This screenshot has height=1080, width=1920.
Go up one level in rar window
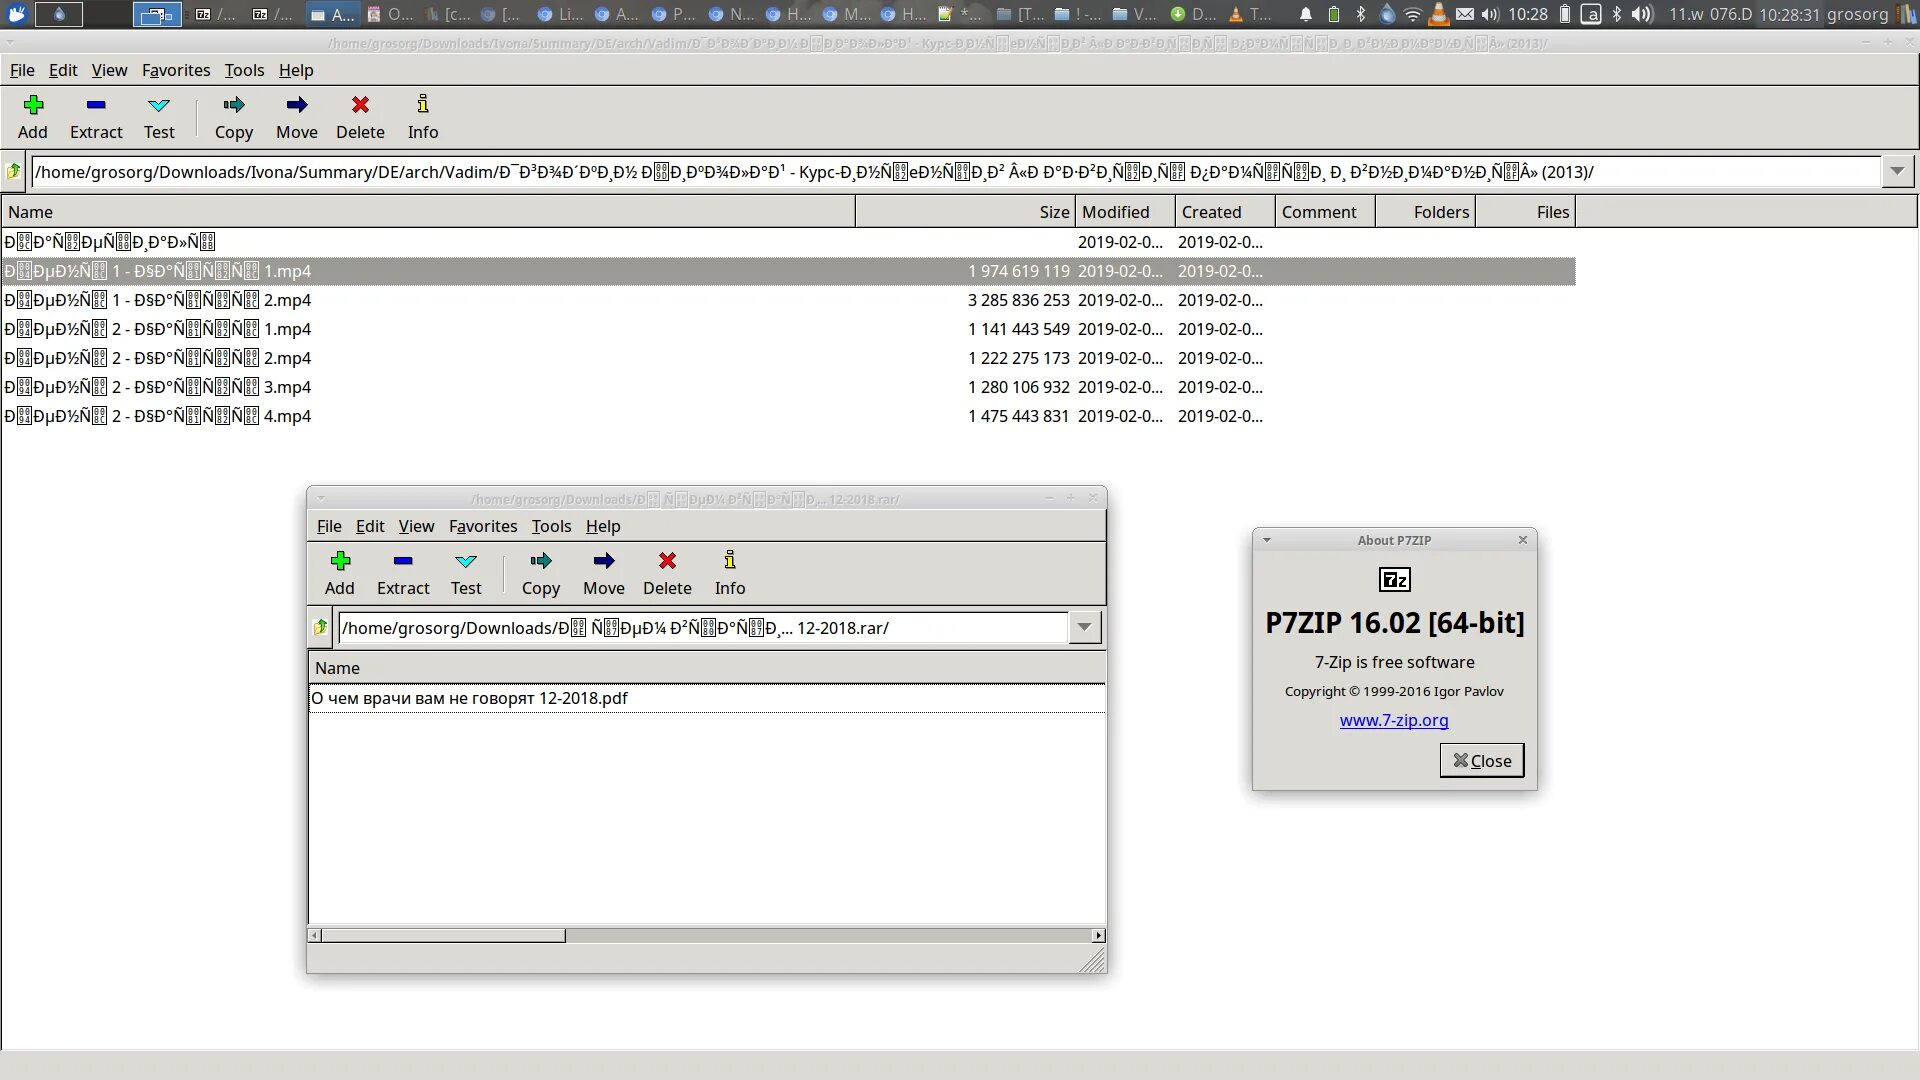320,628
